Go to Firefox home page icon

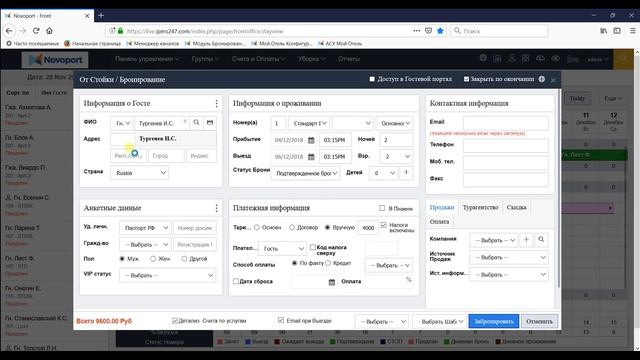pyautogui.click(x=49, y=31)
